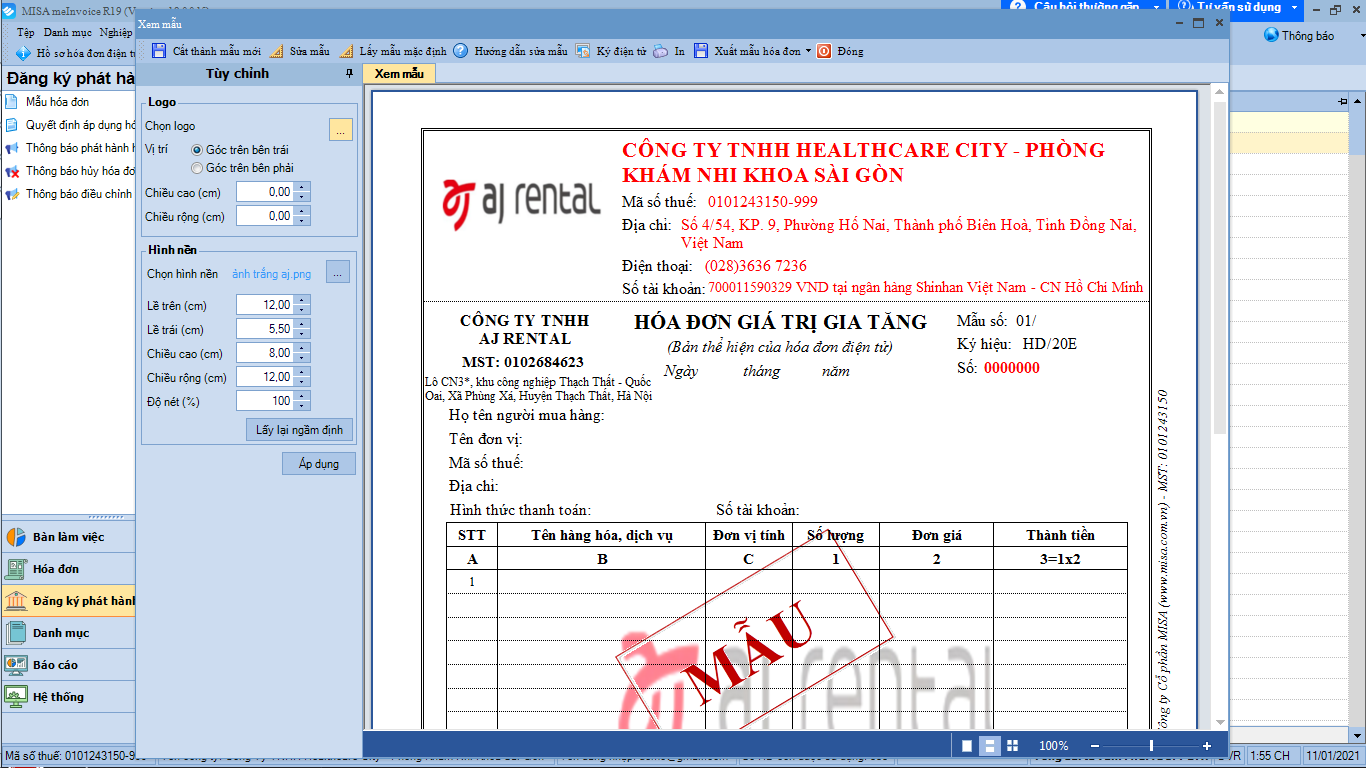The height and width of the screenshot is (768, 1366).
Task: Click browse button next to Chọn hình nền
Action: coord(338,272)
